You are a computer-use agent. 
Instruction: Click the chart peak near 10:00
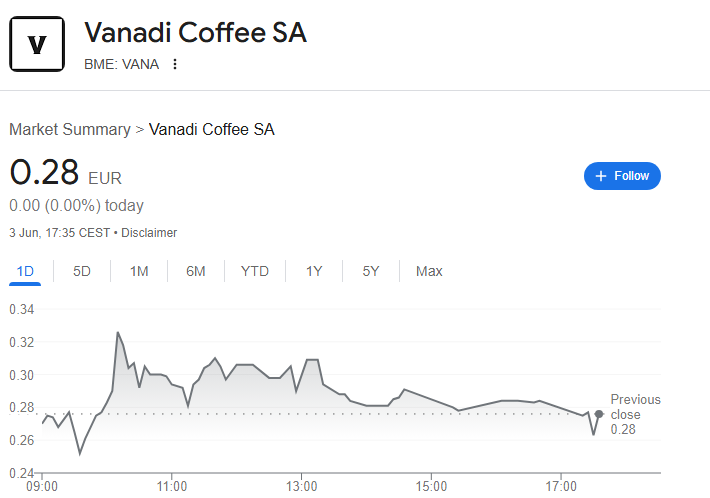coord(118,333)
